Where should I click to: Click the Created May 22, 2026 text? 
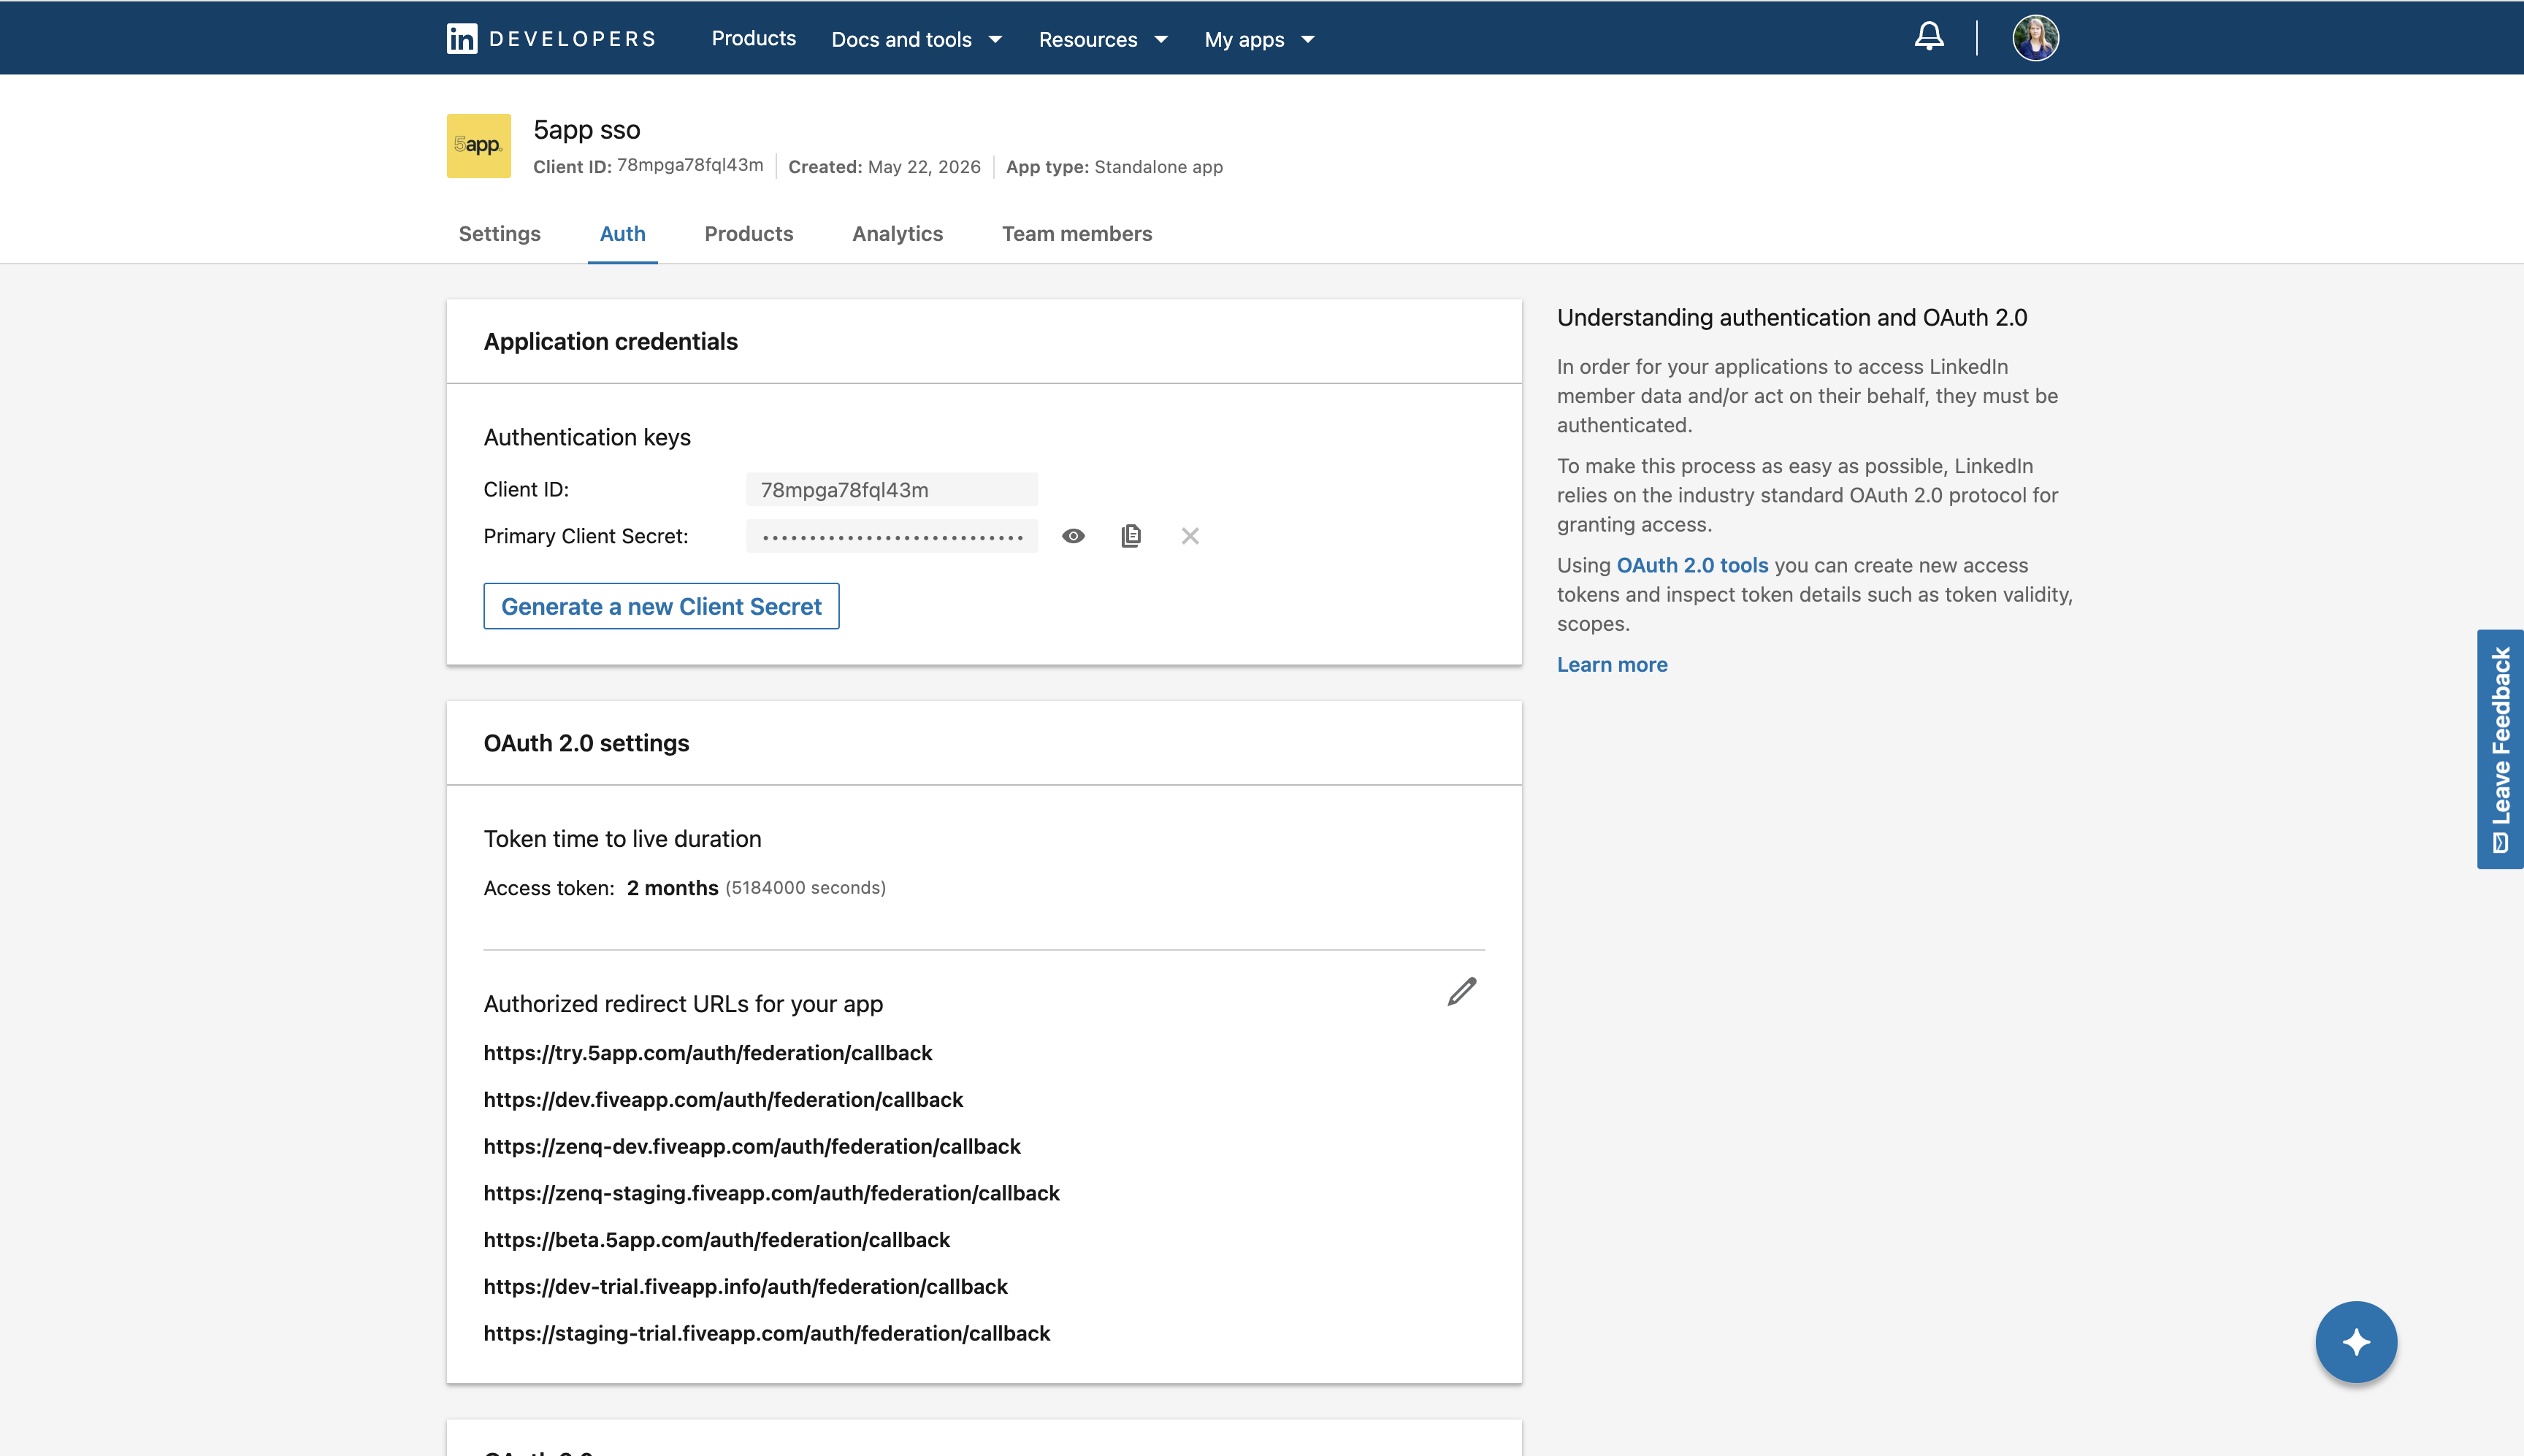[x=884, y=167]
